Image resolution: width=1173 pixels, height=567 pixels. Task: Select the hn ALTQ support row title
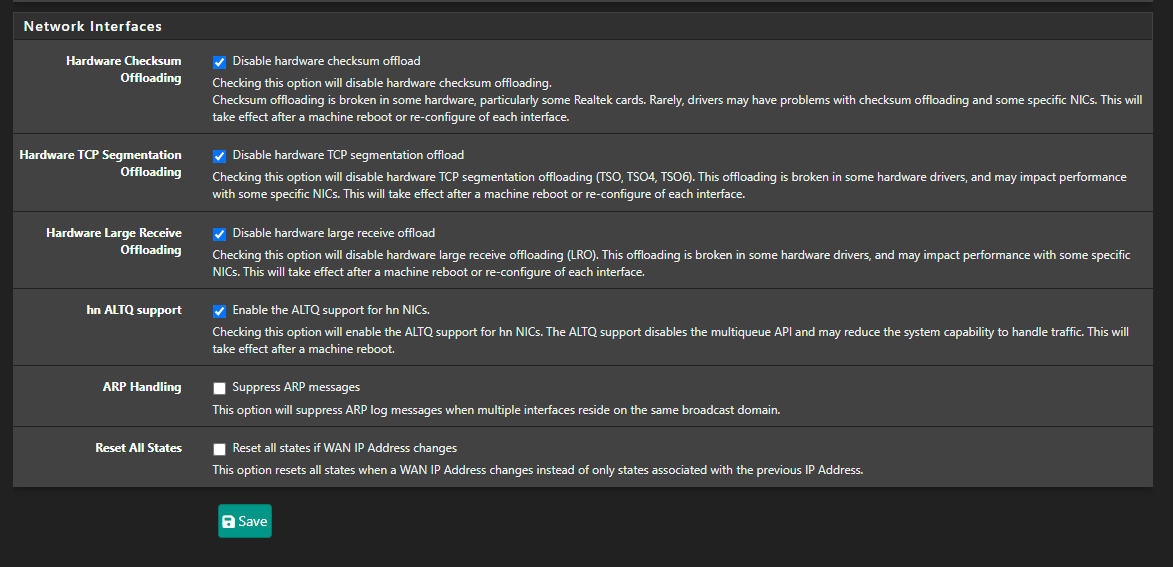[133, 310]
